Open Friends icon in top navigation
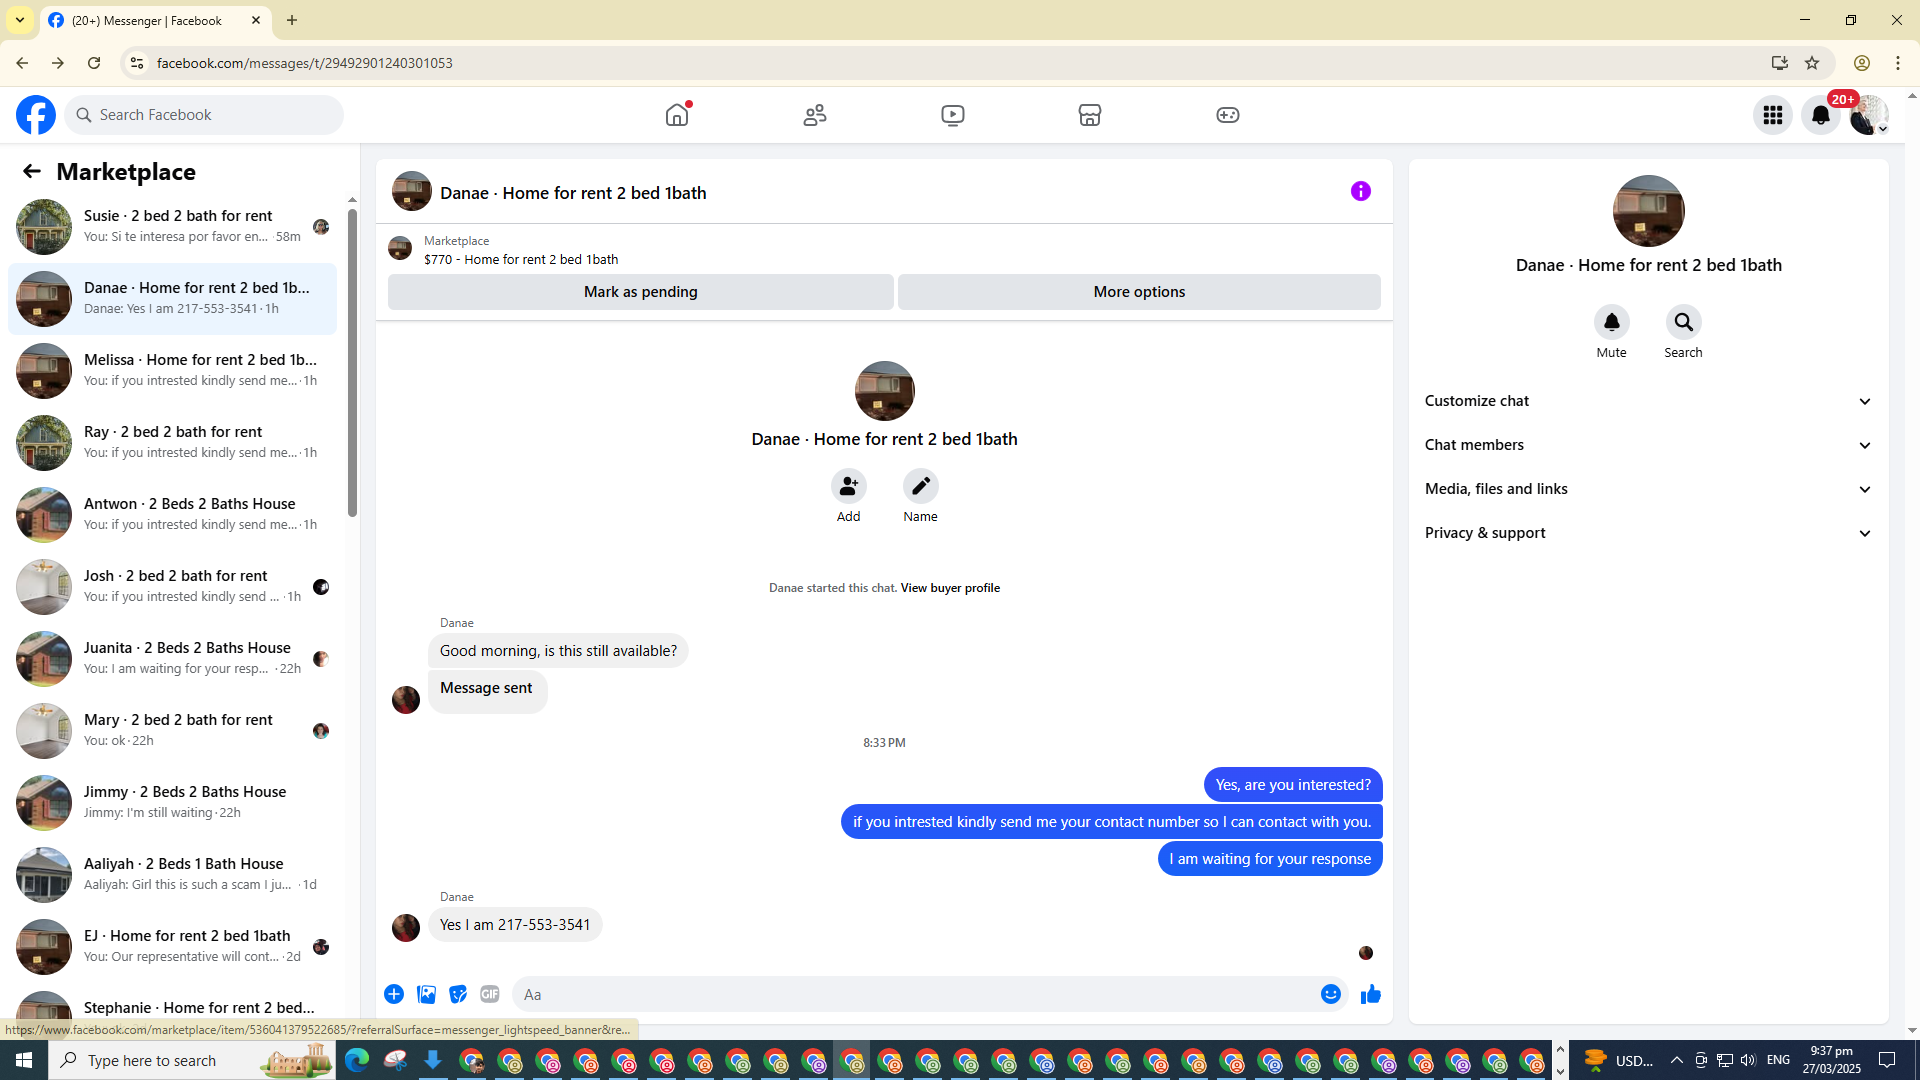This screenshot has width=1920, height=1080. coord(815,115)
